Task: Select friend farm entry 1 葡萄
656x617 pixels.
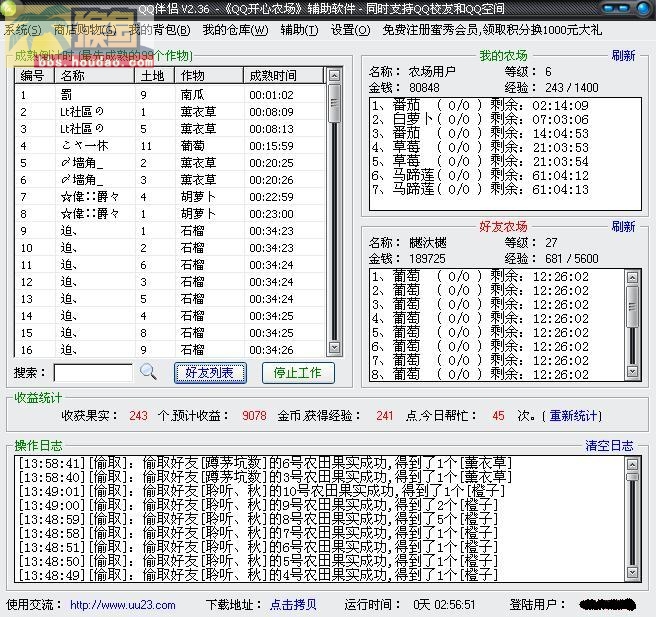Action: tap(480, 276)
